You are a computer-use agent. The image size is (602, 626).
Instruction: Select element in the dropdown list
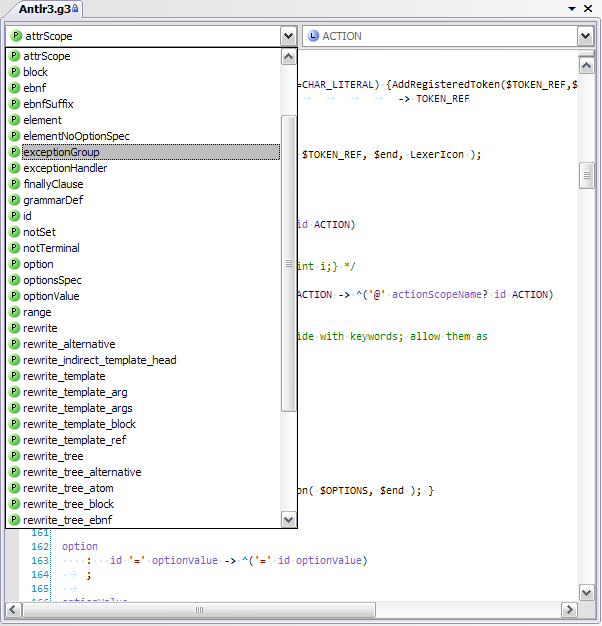pyautogui.click(x=144, y=120)
